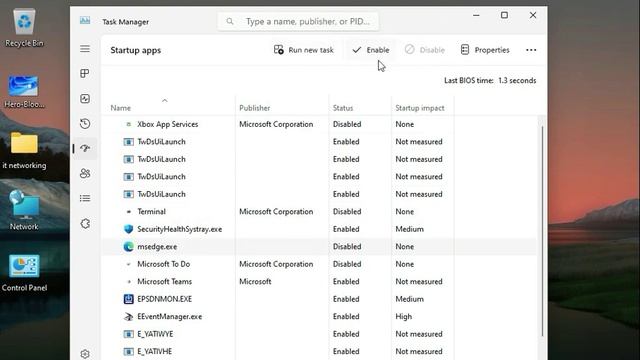The height and width of the screenshot is (360, 640).
Task: Click the EEventManager.exe icon
Action: (x=129, y=317)
